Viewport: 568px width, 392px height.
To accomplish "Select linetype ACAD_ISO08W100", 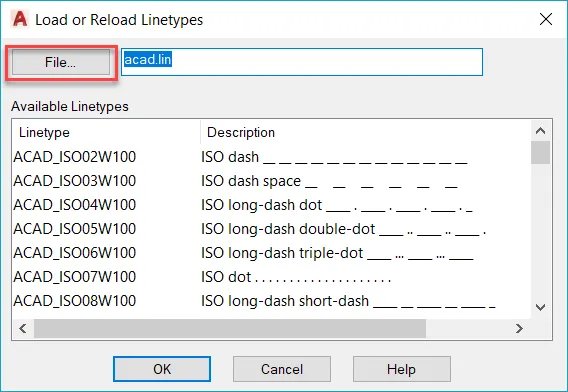I will click(x=75, y=301).
